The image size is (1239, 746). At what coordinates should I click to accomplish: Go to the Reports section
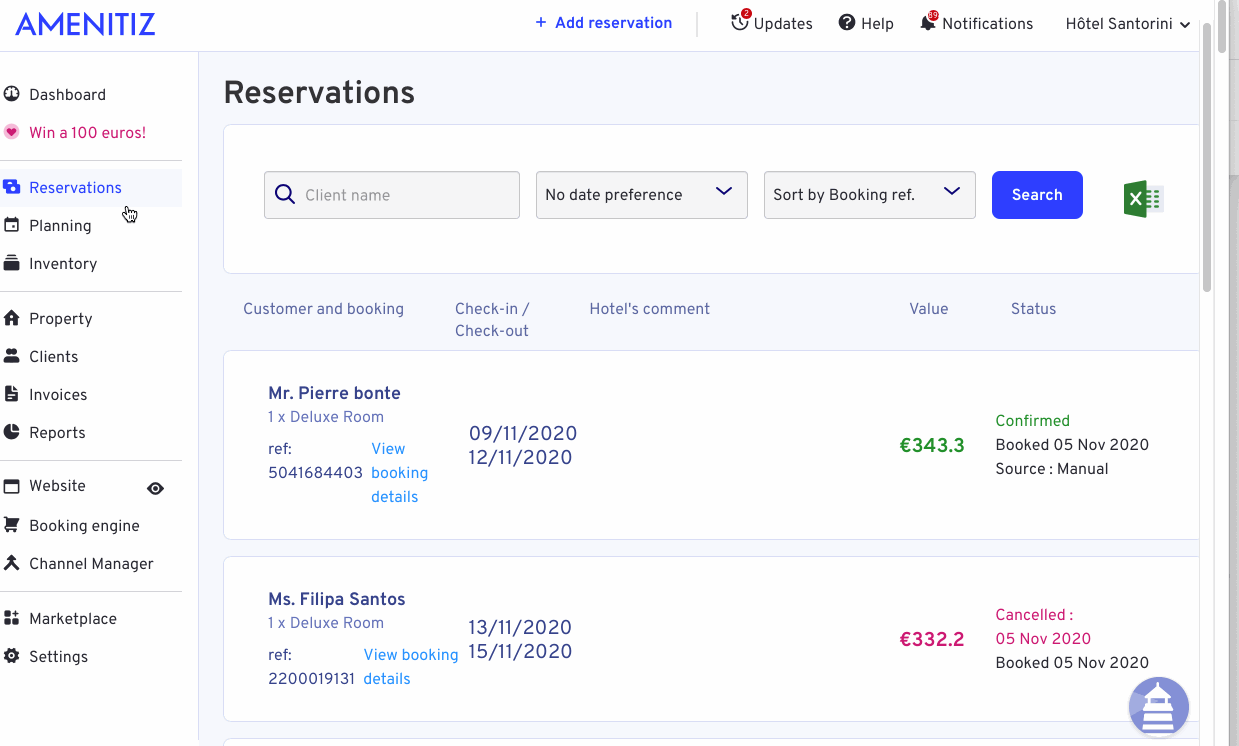[57, 433]
